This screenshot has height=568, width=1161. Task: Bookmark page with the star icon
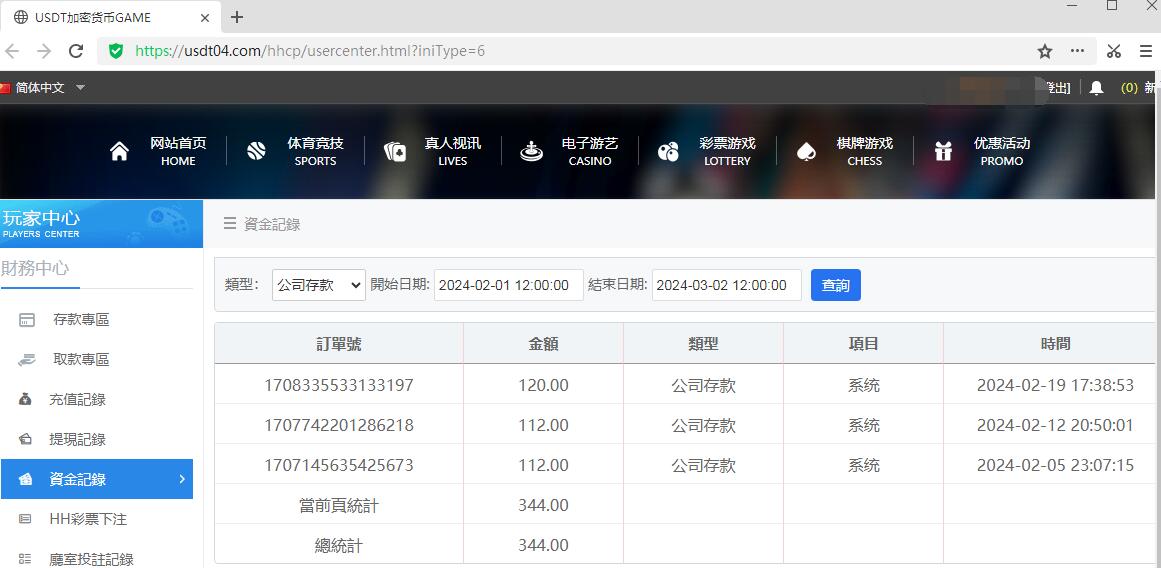(x=1045, y=51)
